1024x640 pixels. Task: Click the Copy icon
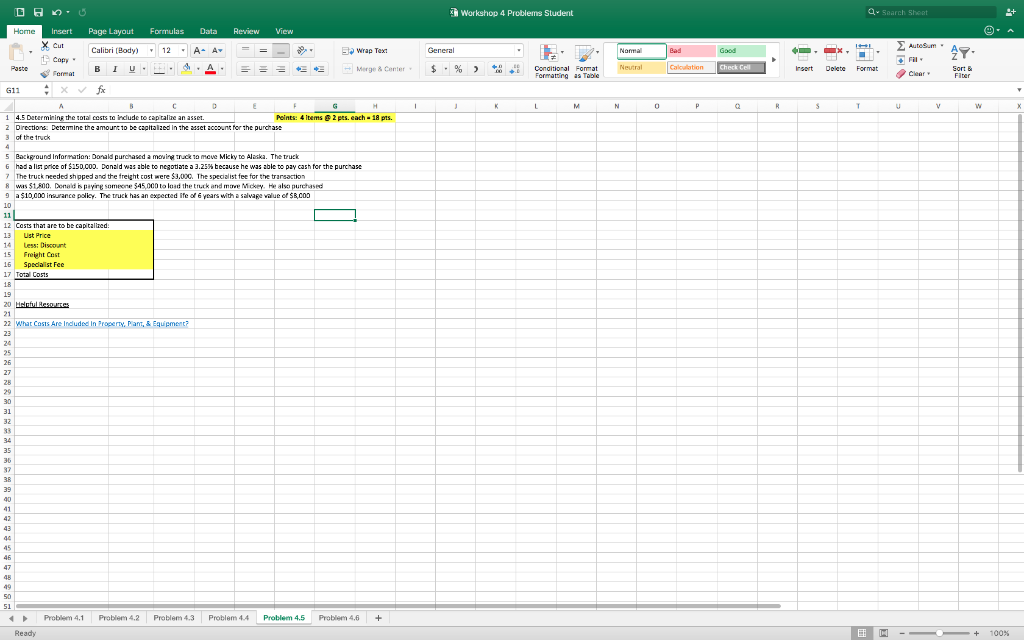point(45,59)
